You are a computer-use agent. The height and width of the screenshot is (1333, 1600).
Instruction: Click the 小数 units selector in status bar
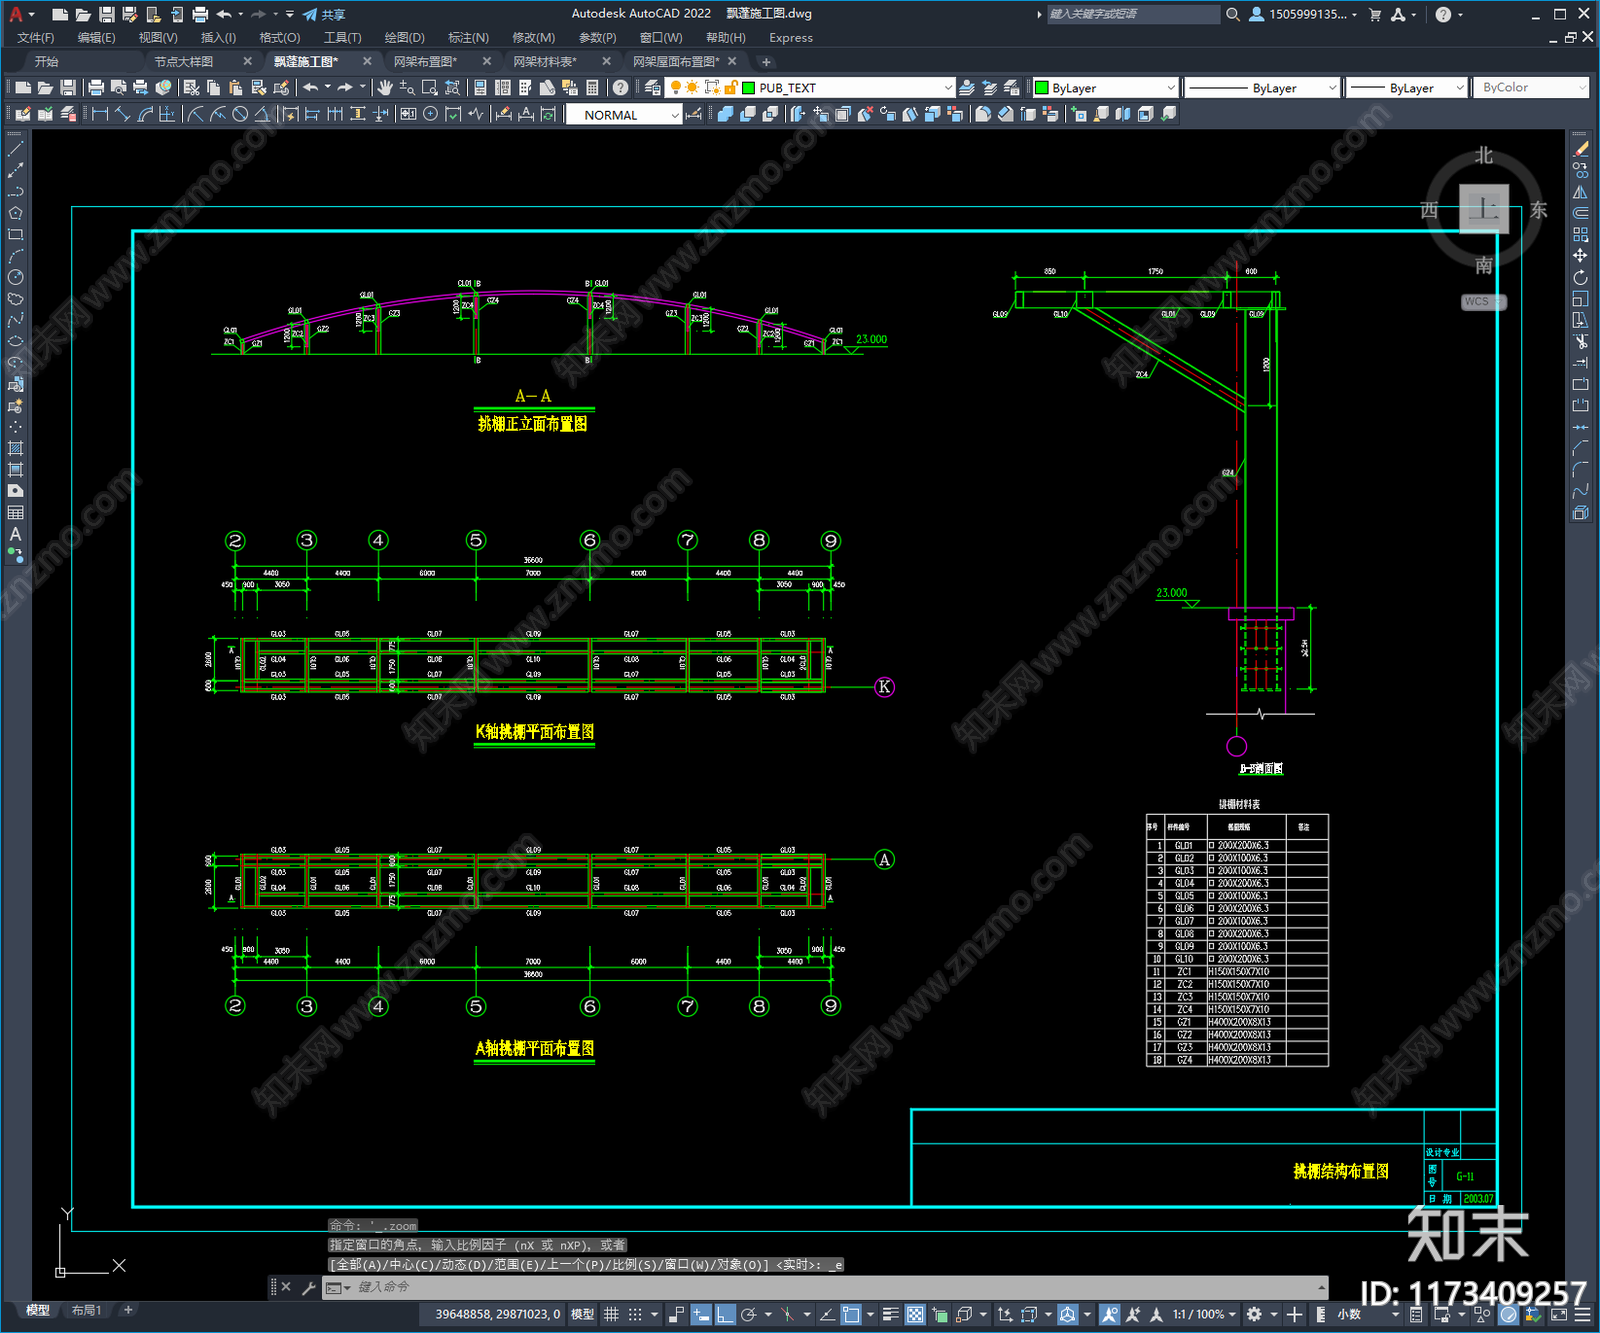pos(1350,1314)
